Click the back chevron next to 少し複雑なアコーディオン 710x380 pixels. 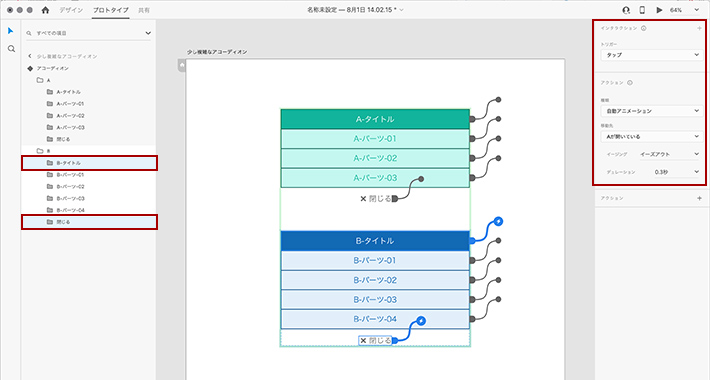click(30, 56)
